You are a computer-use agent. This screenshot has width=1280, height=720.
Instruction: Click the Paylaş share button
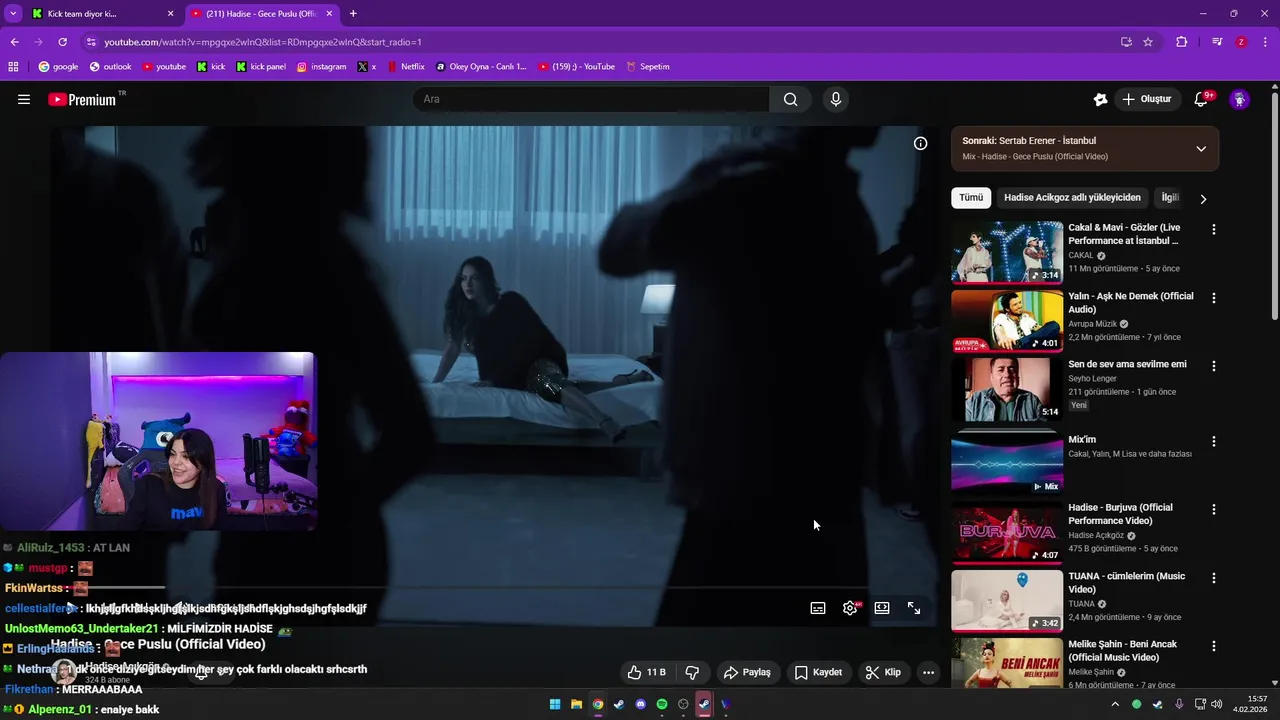pyautogui.click(x=748, y=672)
